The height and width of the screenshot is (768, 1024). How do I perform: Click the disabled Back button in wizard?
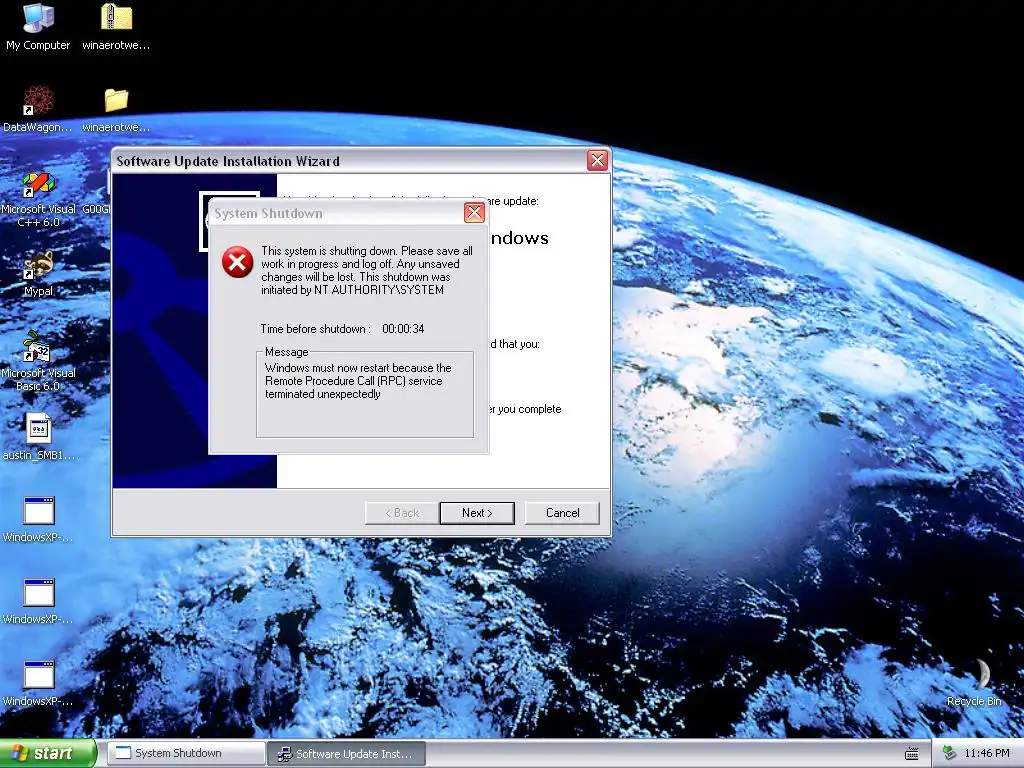point(402,513)
